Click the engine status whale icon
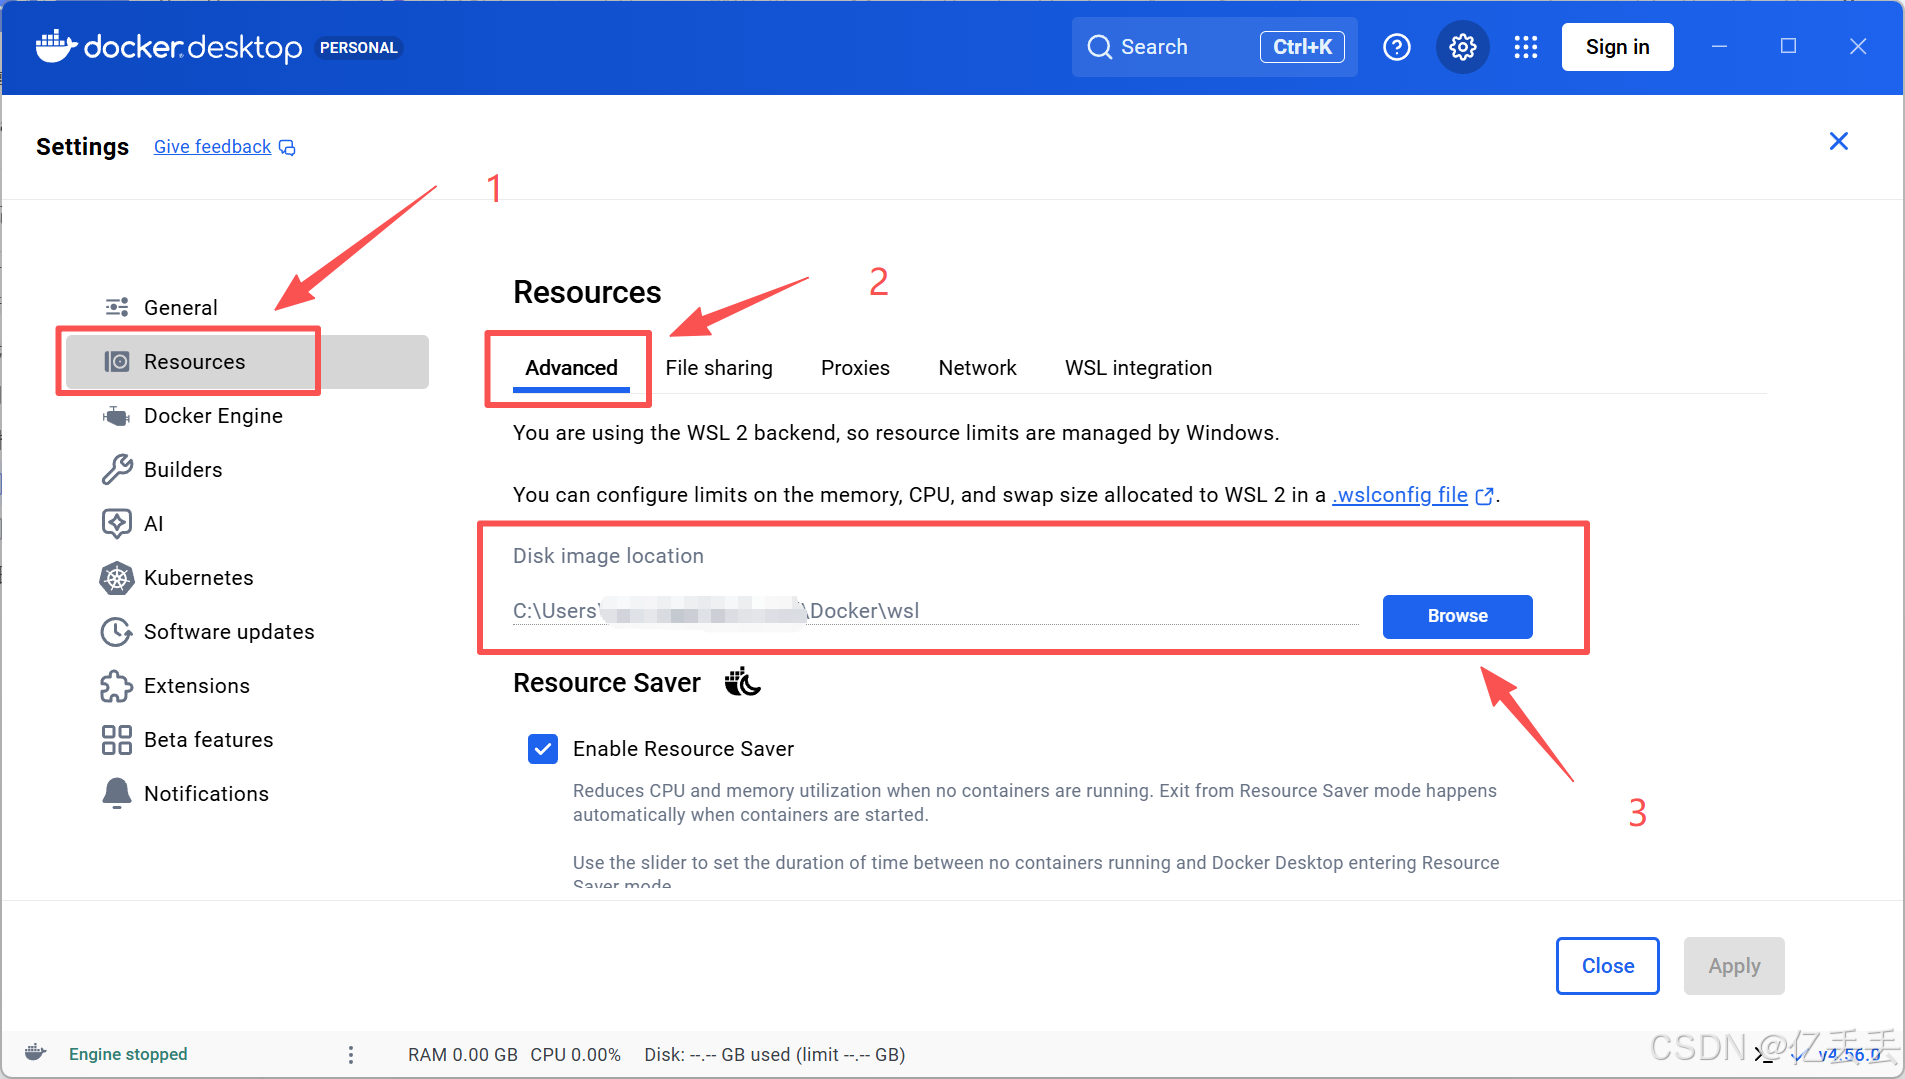The height and width of the screenshot is (1079, 1905). [36, 1052]
